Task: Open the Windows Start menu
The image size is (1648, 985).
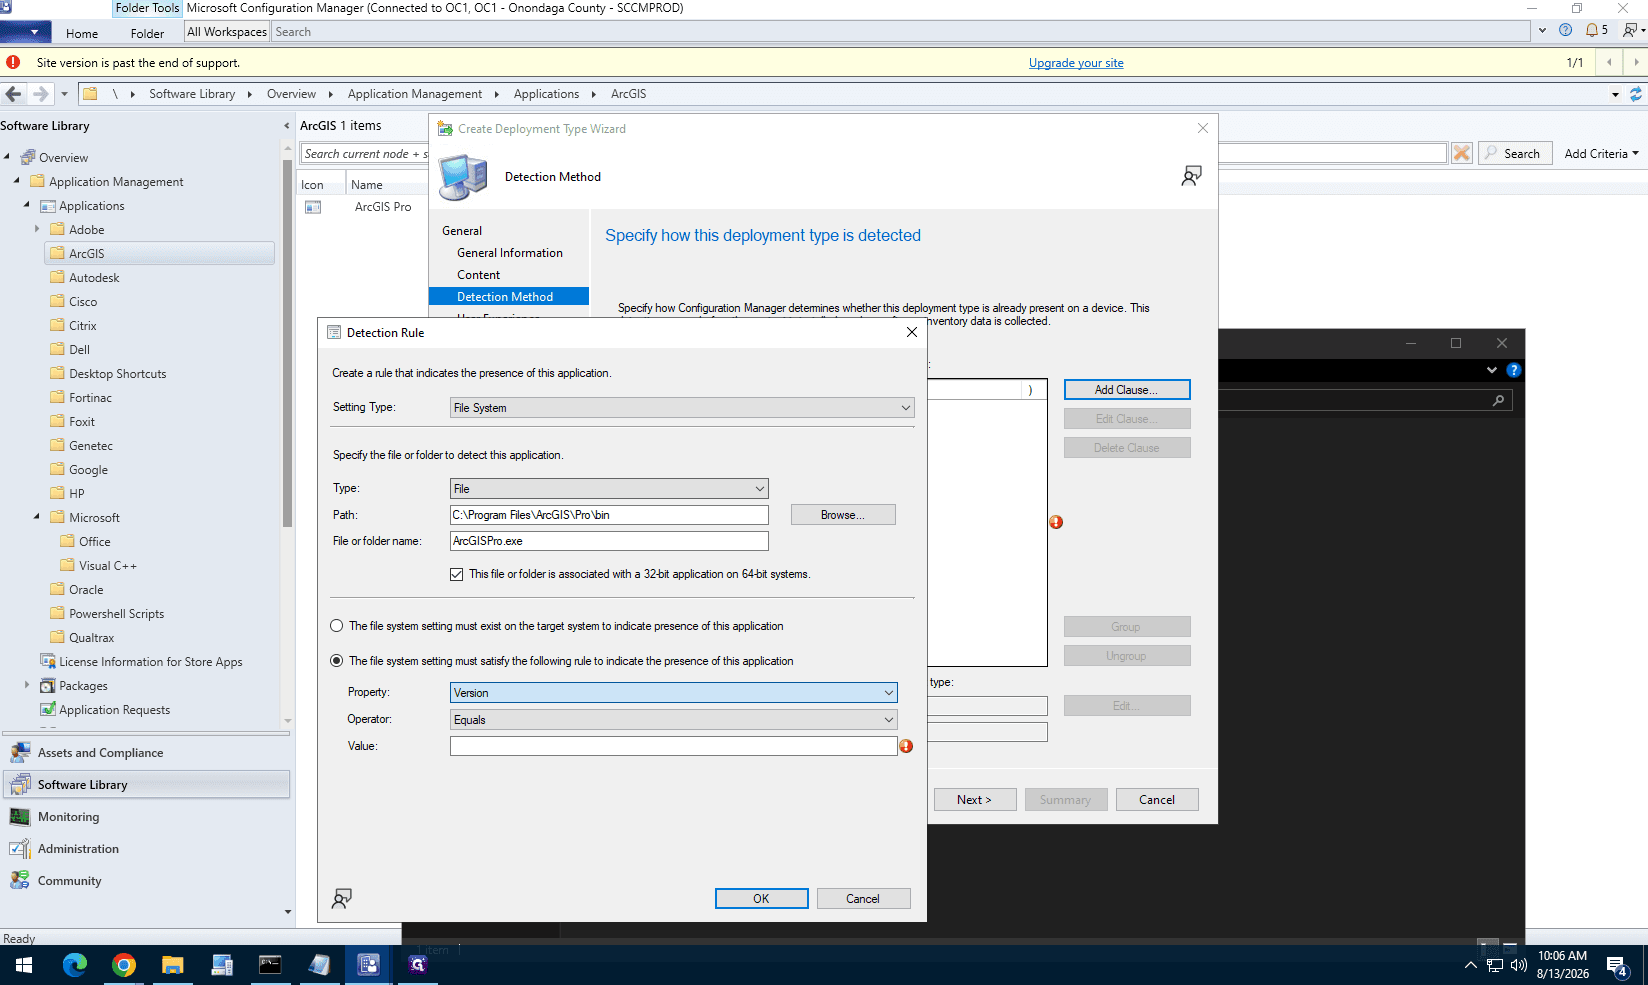Action: [x=24, y=965]
